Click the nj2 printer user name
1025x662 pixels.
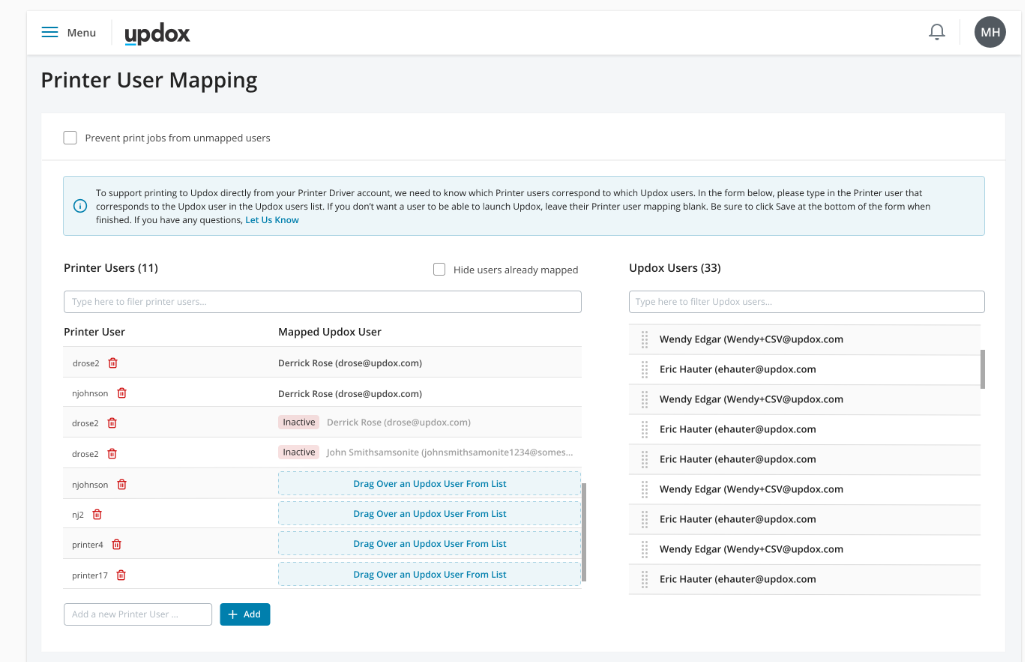click(78, 515)
